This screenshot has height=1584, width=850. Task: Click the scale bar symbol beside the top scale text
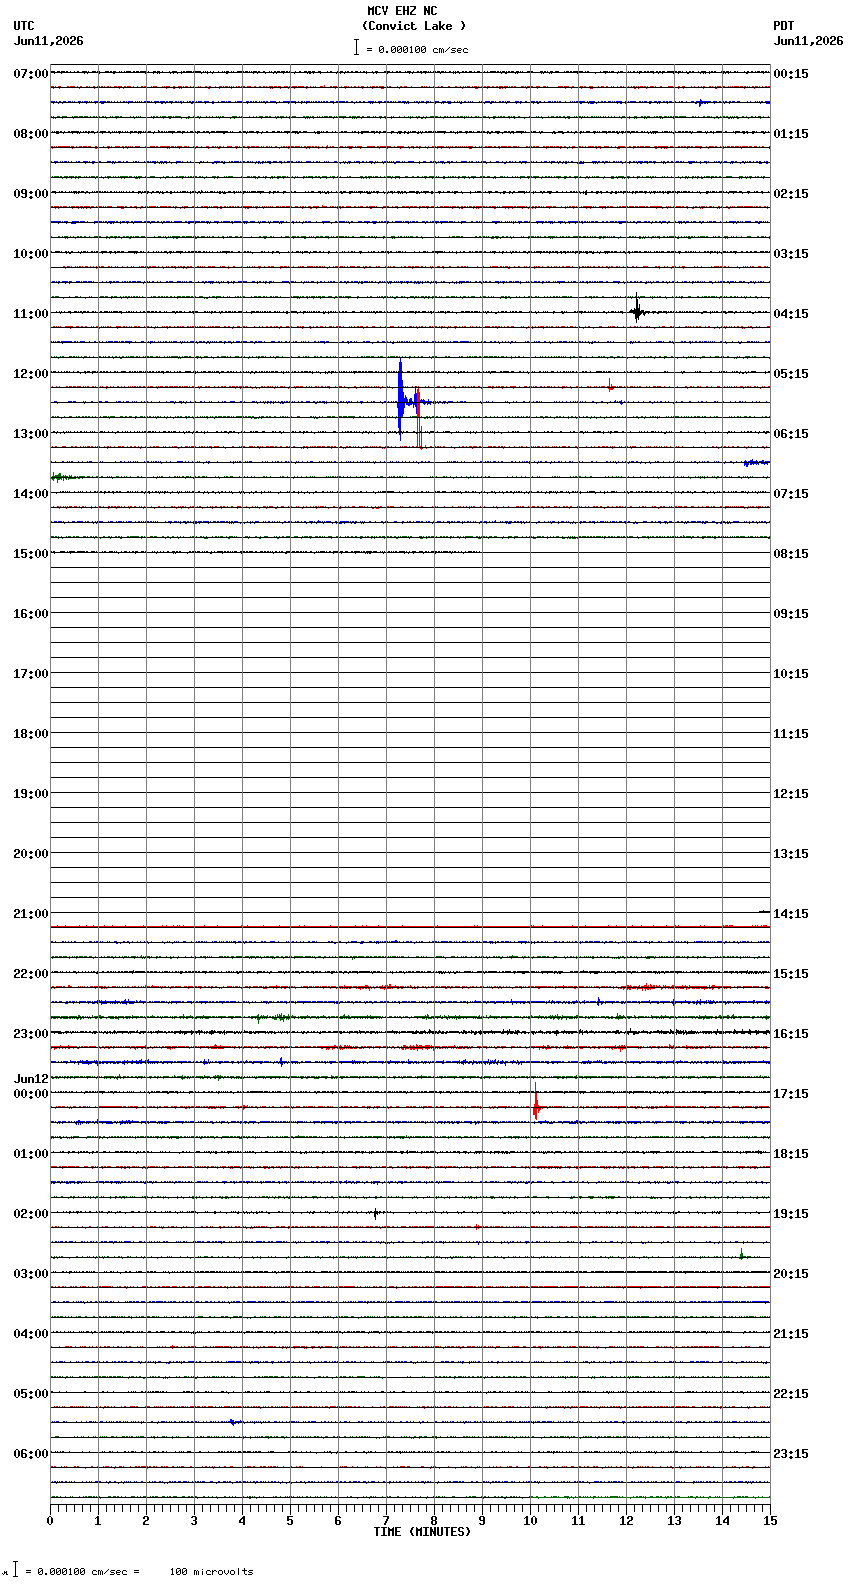356,47
